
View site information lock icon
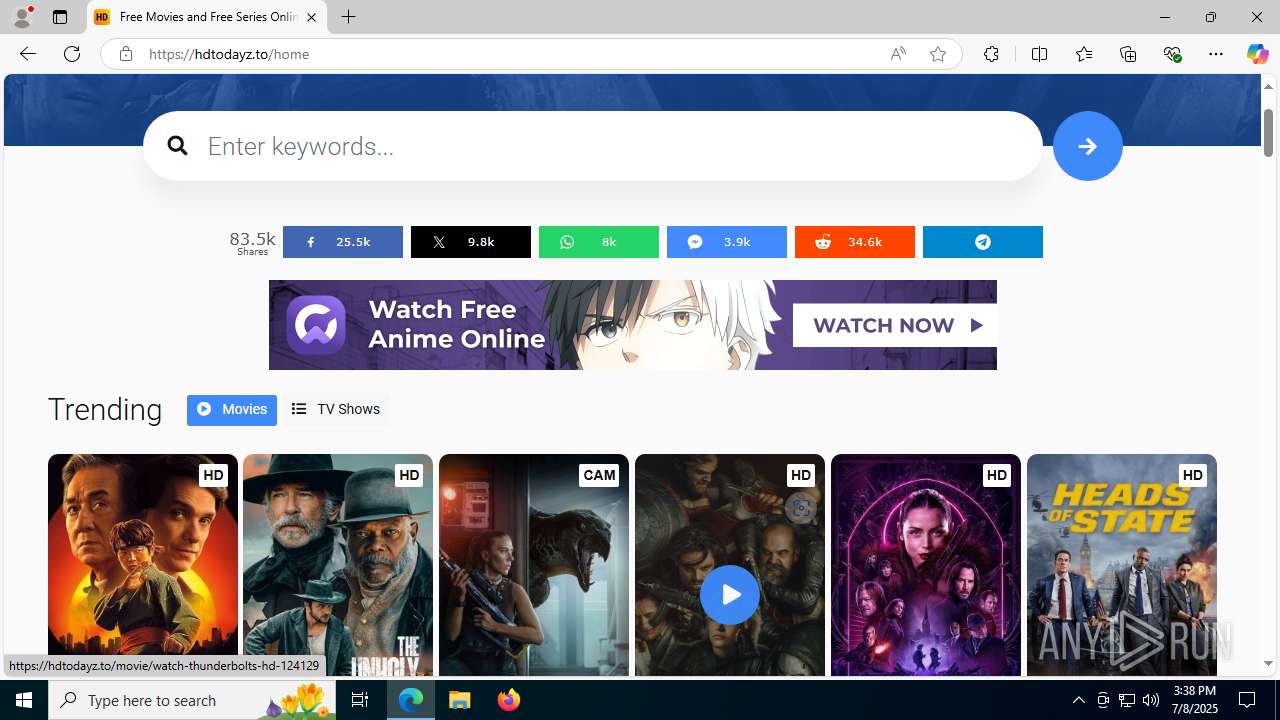[x=125, y=54]
